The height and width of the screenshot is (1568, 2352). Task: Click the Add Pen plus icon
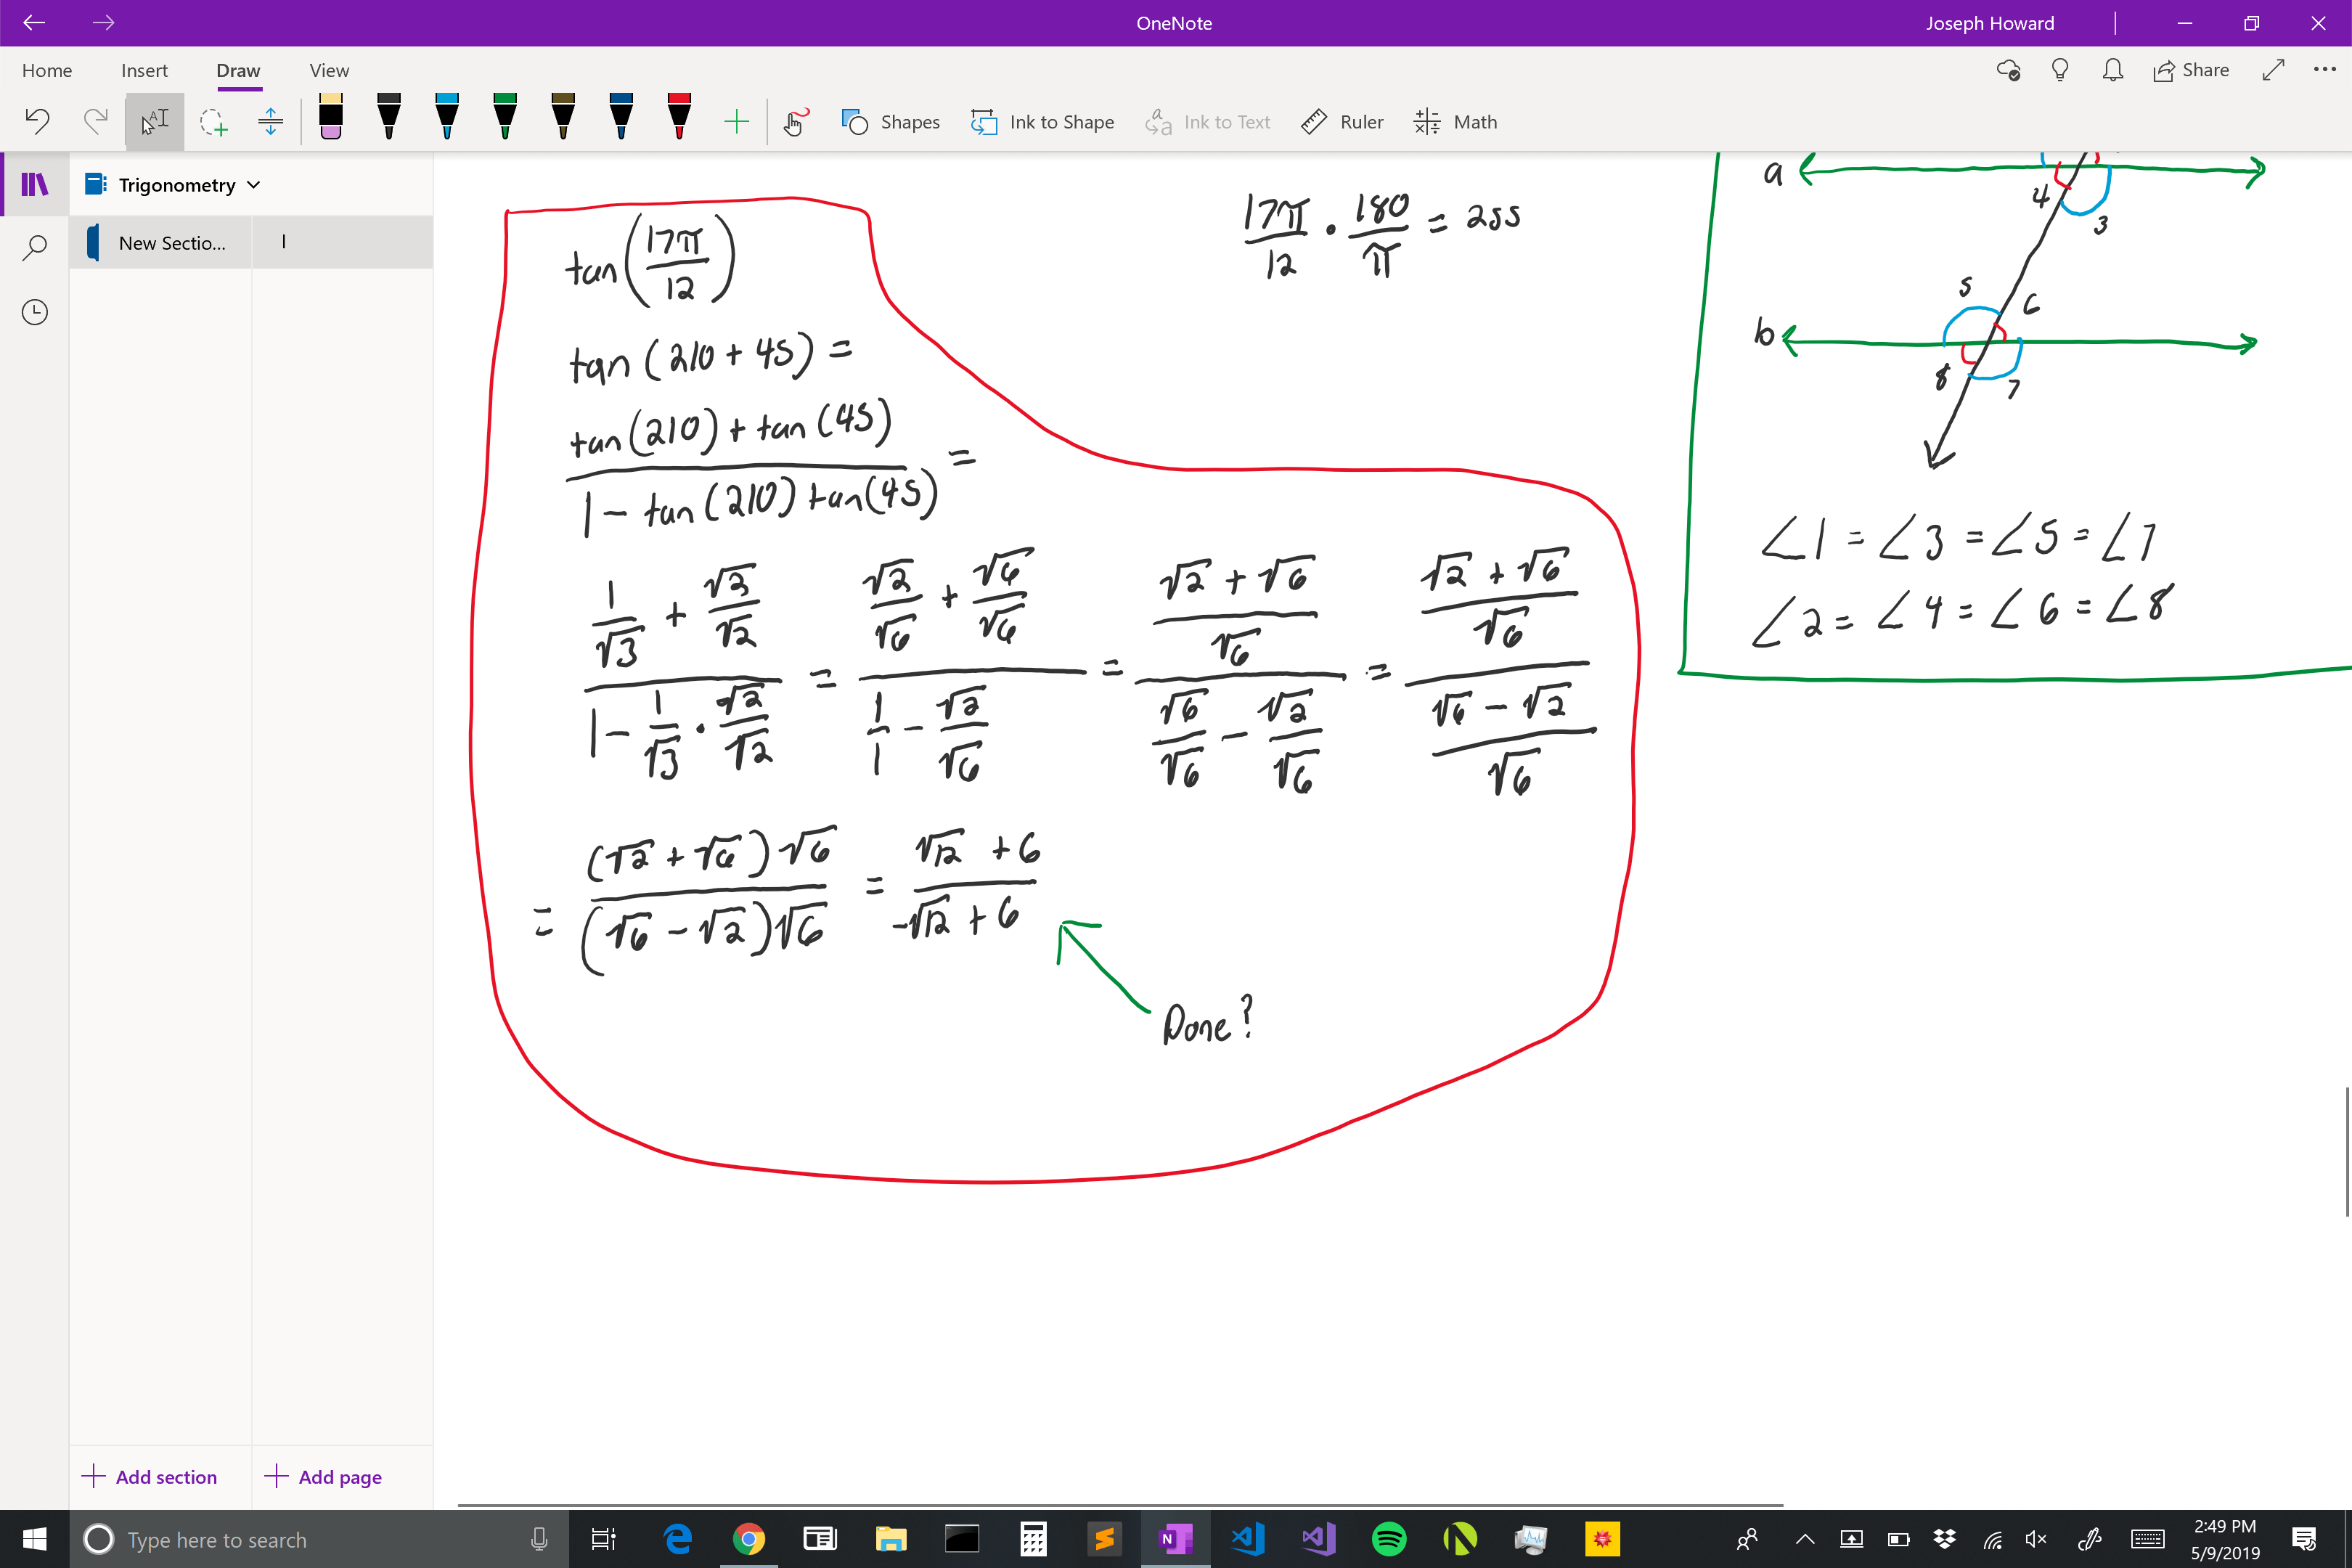(736, 122)
